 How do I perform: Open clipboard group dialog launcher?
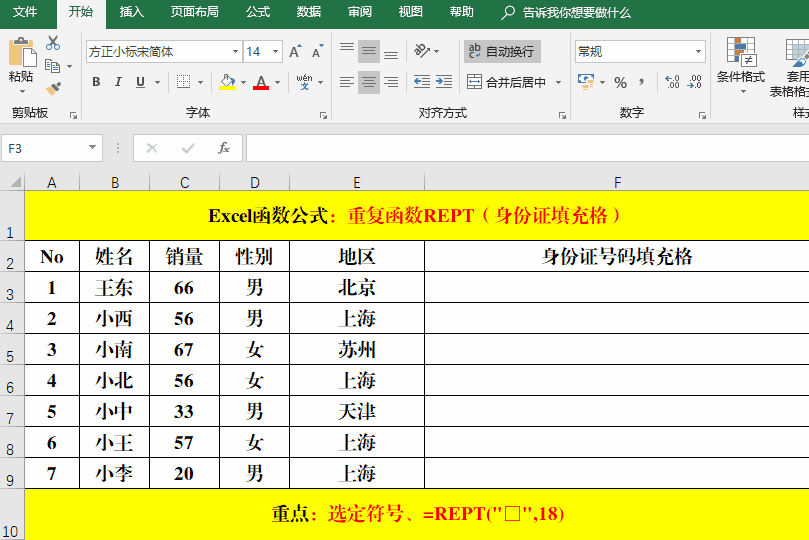[73, 115]
